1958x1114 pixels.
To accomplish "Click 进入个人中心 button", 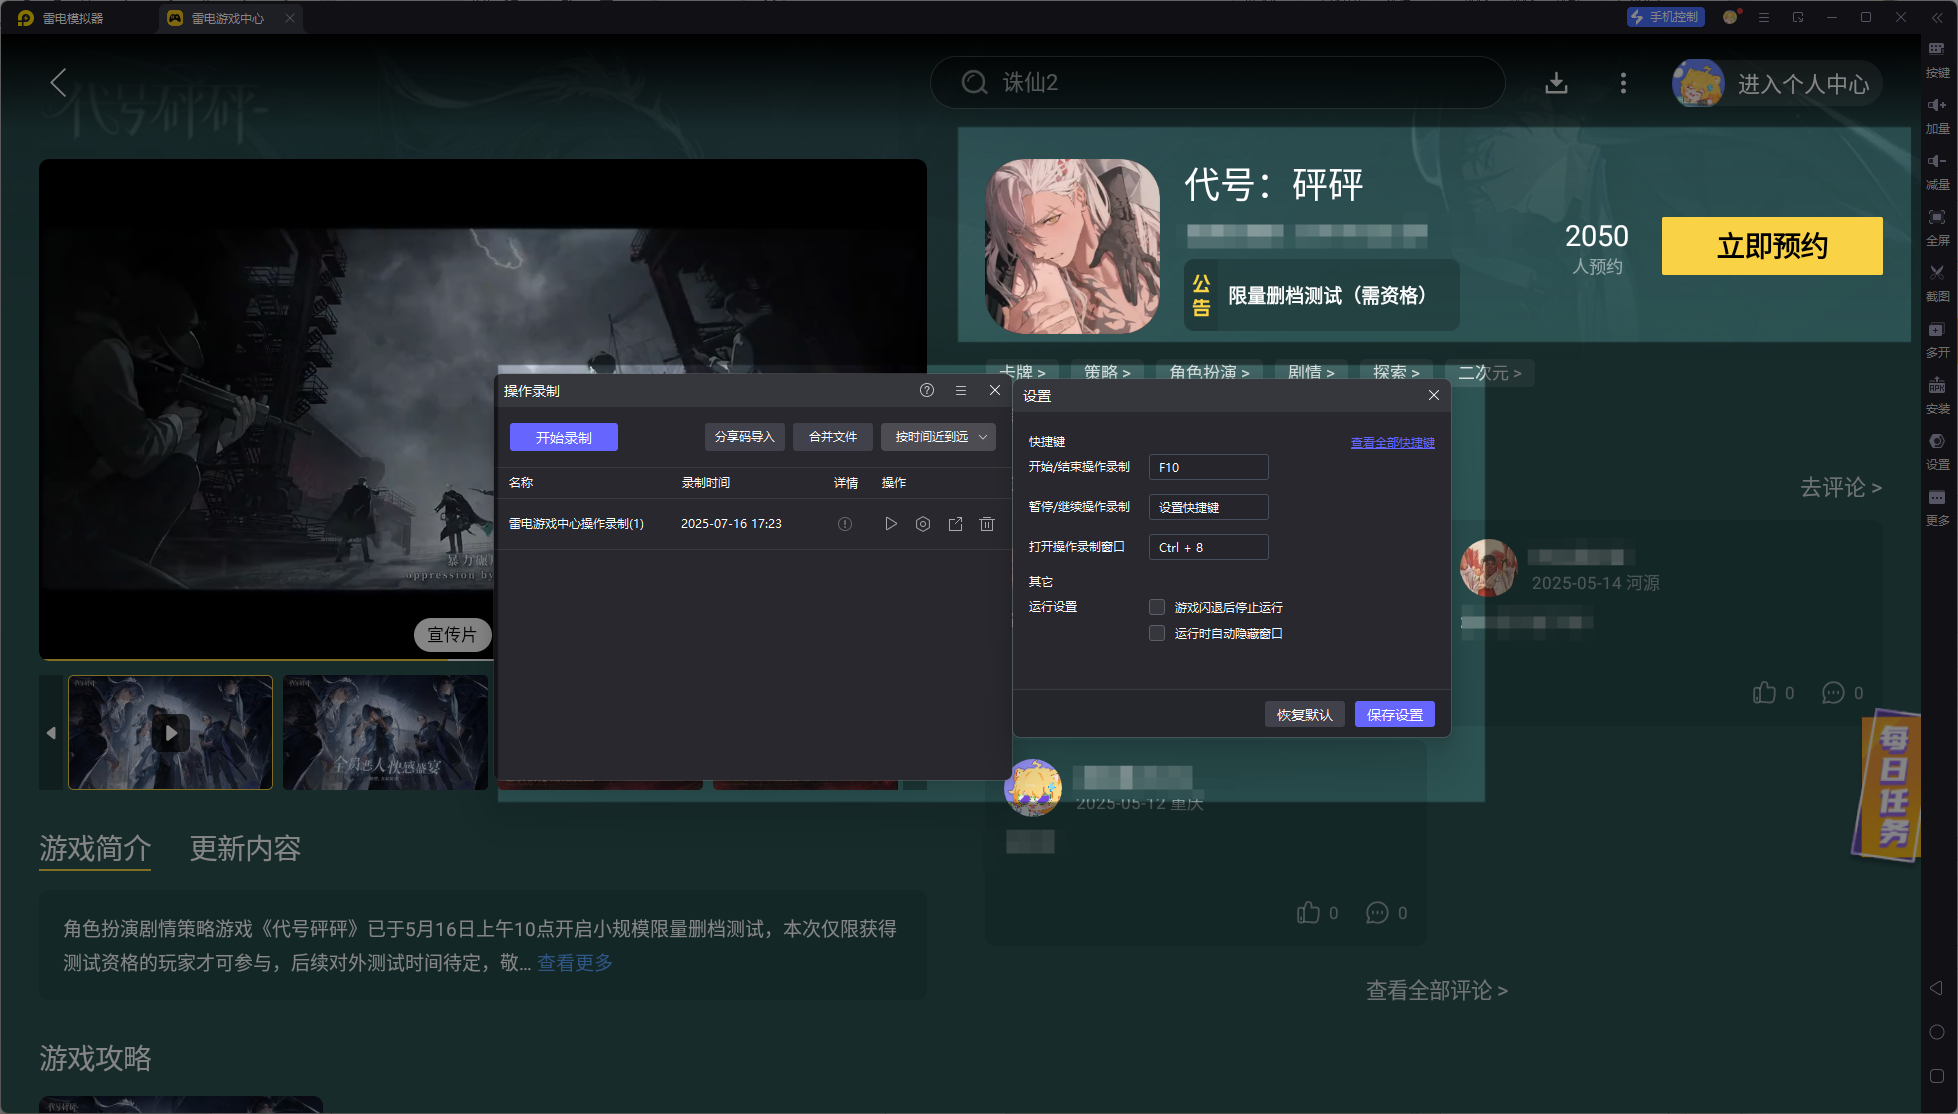I will point(1778,83).
